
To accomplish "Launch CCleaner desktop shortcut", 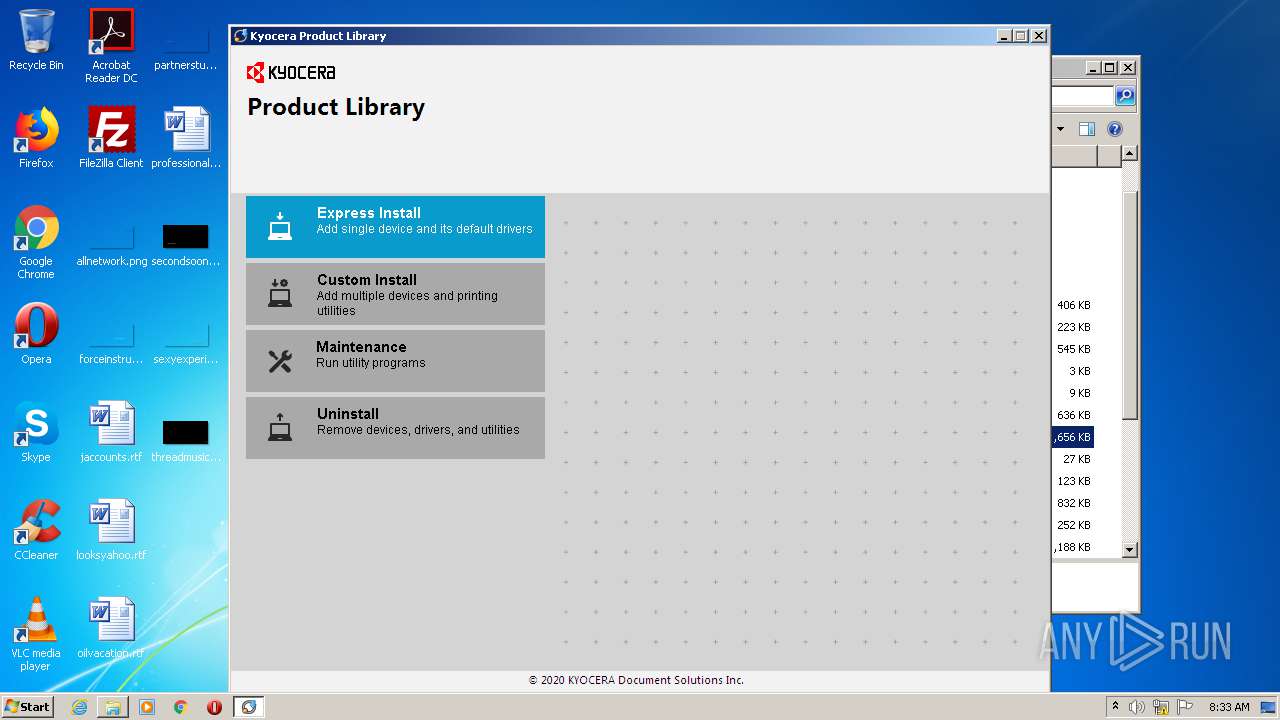I will click(36, 530).
